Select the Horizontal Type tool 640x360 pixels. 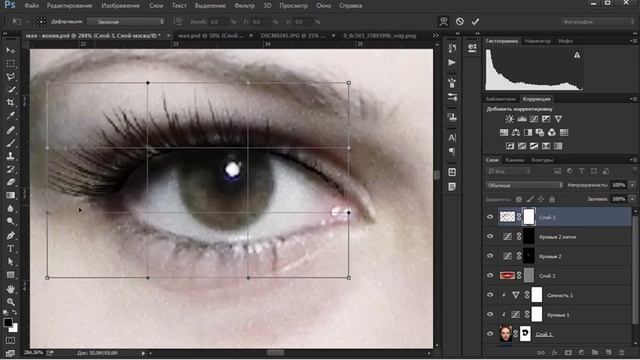click(11, 249)
